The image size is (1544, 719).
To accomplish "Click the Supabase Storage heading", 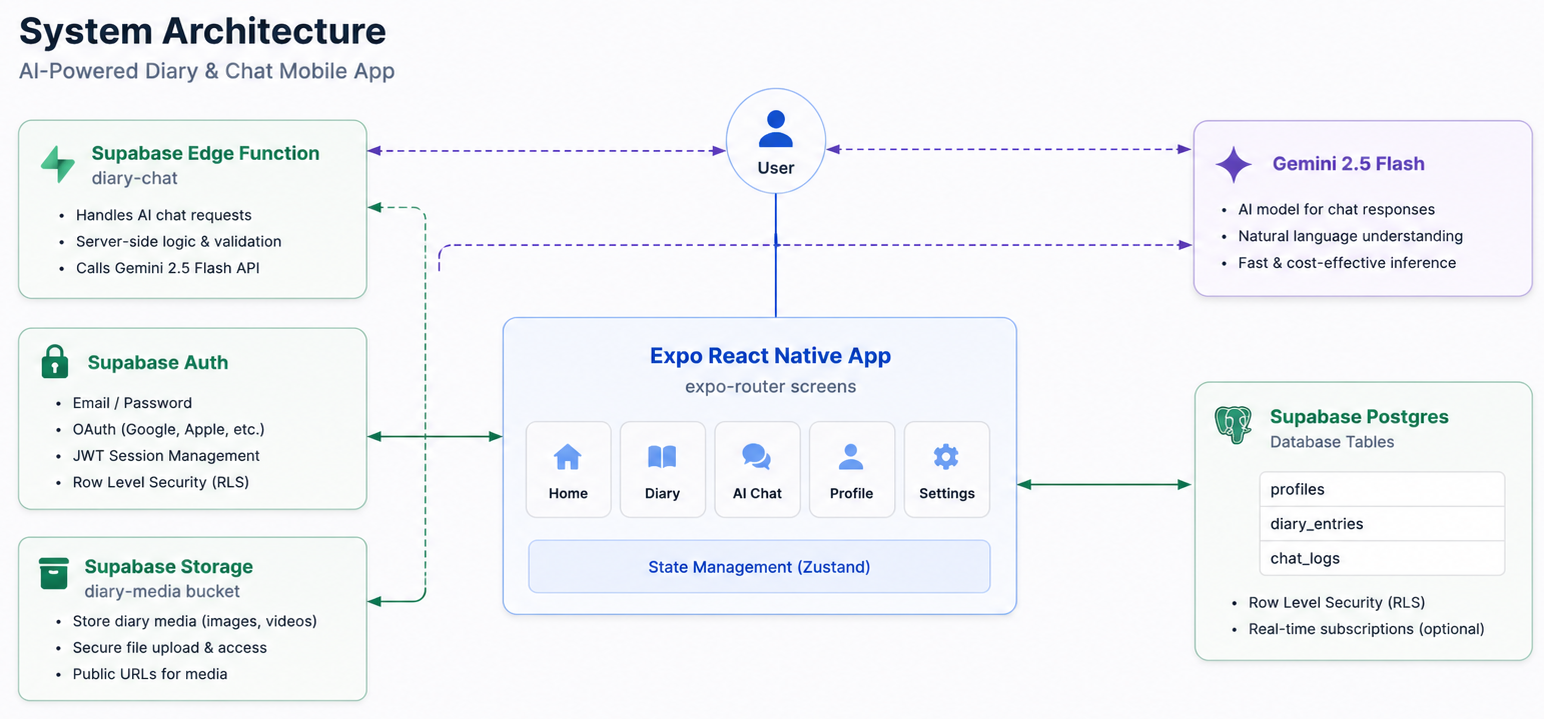I will (168, 566).
